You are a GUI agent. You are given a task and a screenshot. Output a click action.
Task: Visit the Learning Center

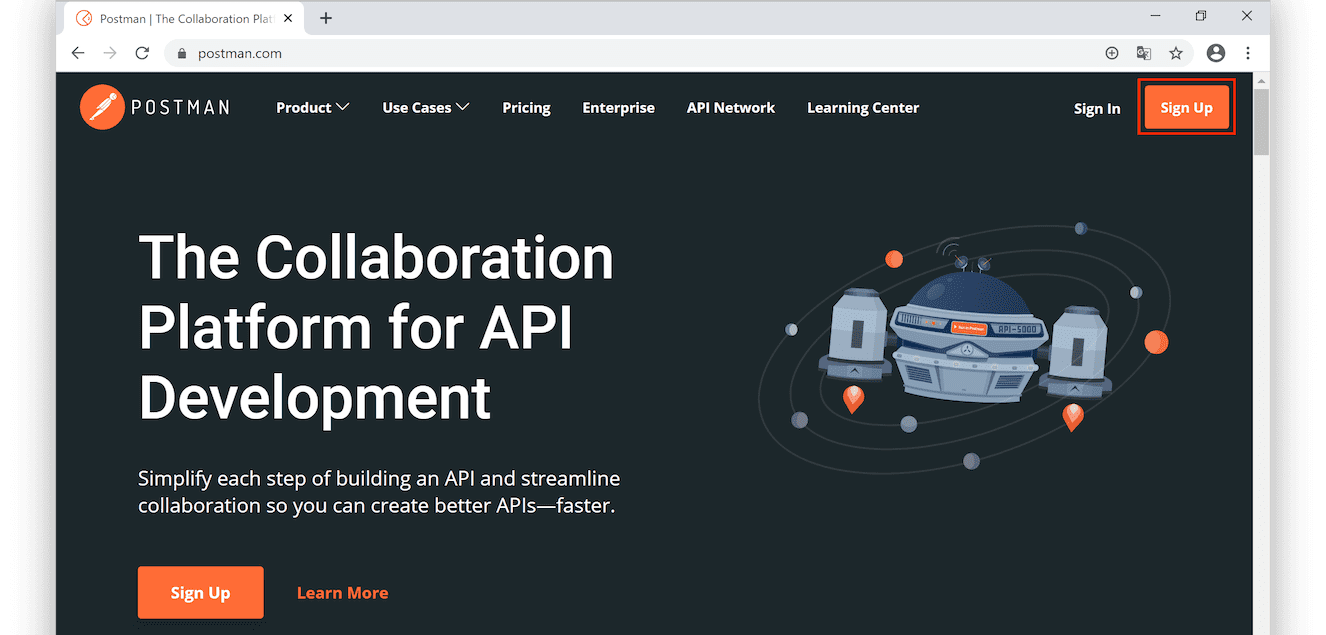(862, 107)
